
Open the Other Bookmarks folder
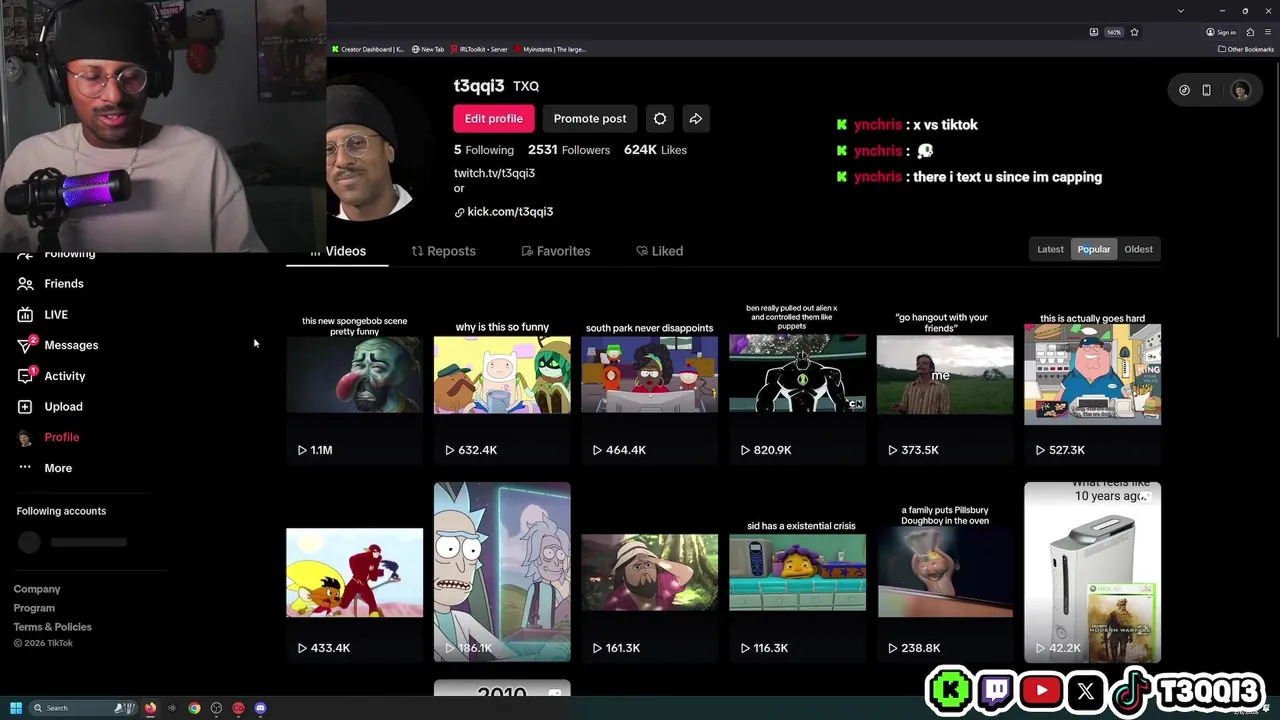click(x=1245, y=49)
